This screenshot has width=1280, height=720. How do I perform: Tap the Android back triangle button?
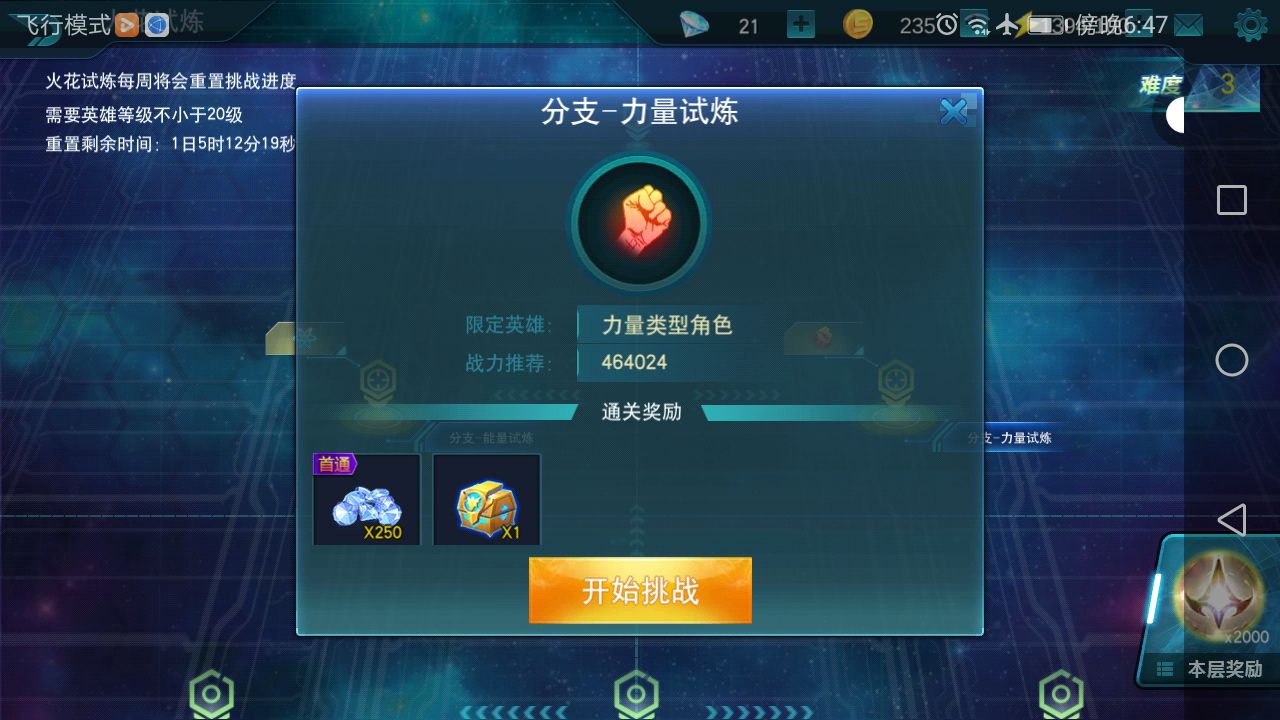(x=1232, y=520)
